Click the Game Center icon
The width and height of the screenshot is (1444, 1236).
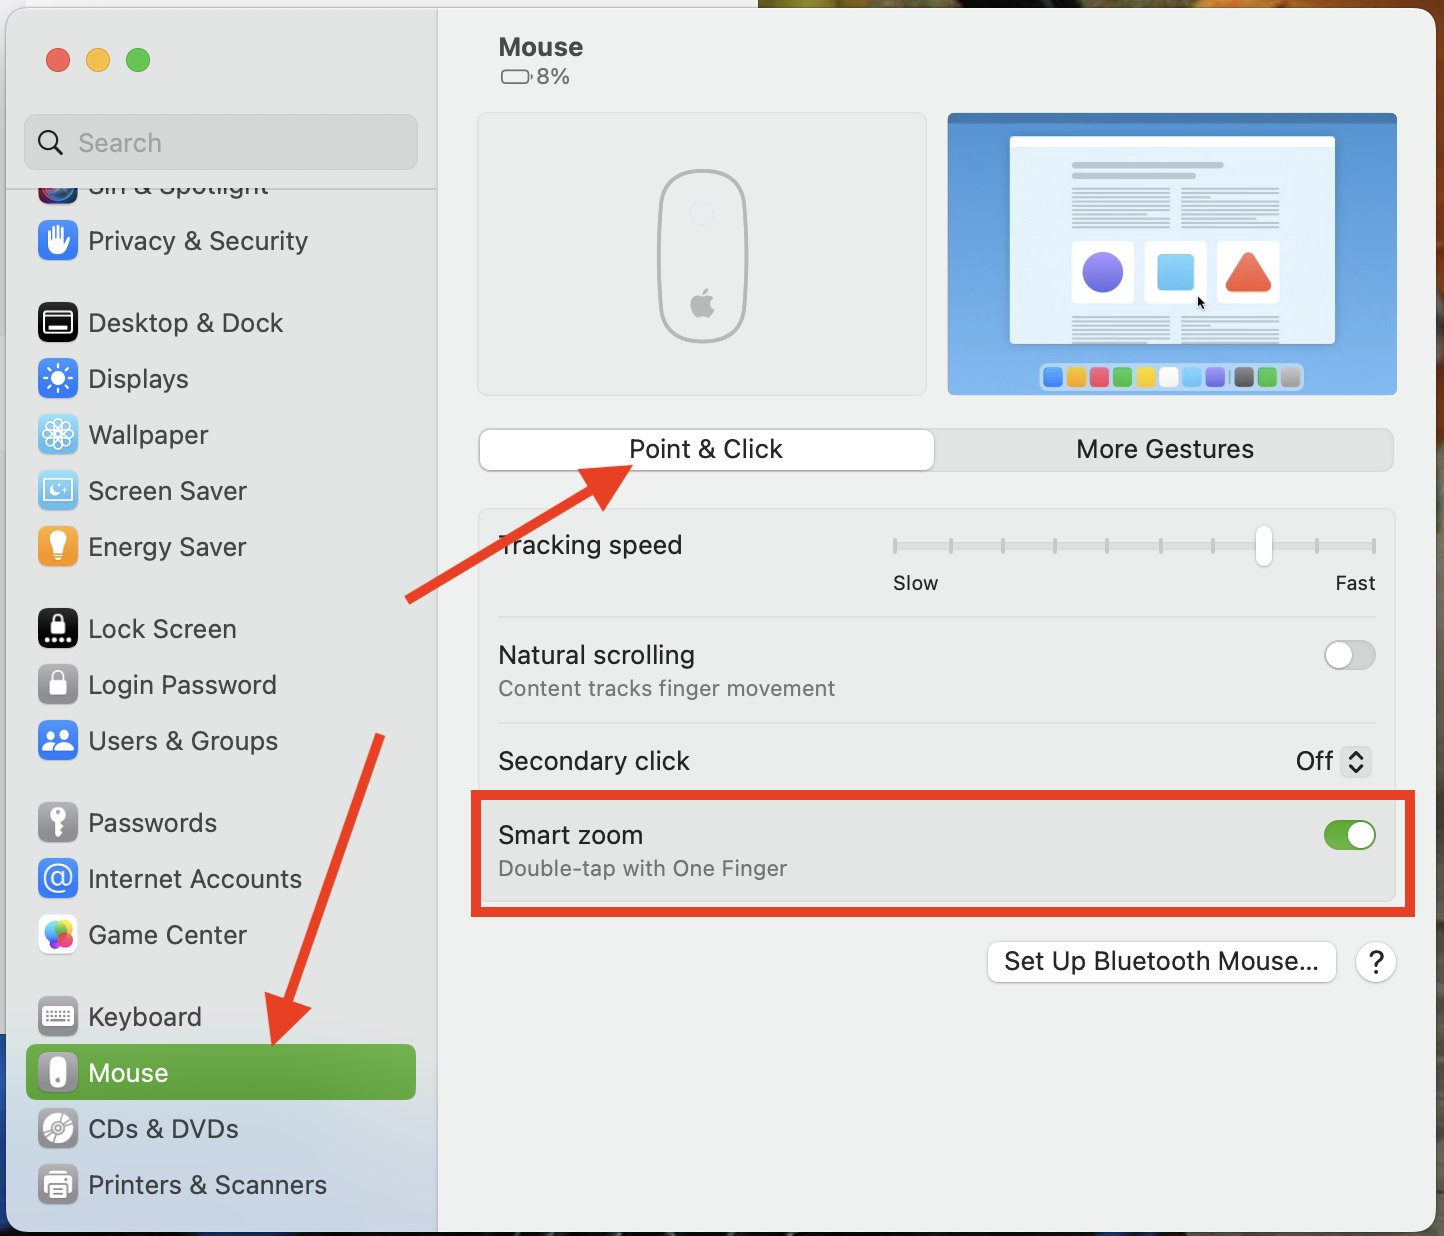click(57, 934)
